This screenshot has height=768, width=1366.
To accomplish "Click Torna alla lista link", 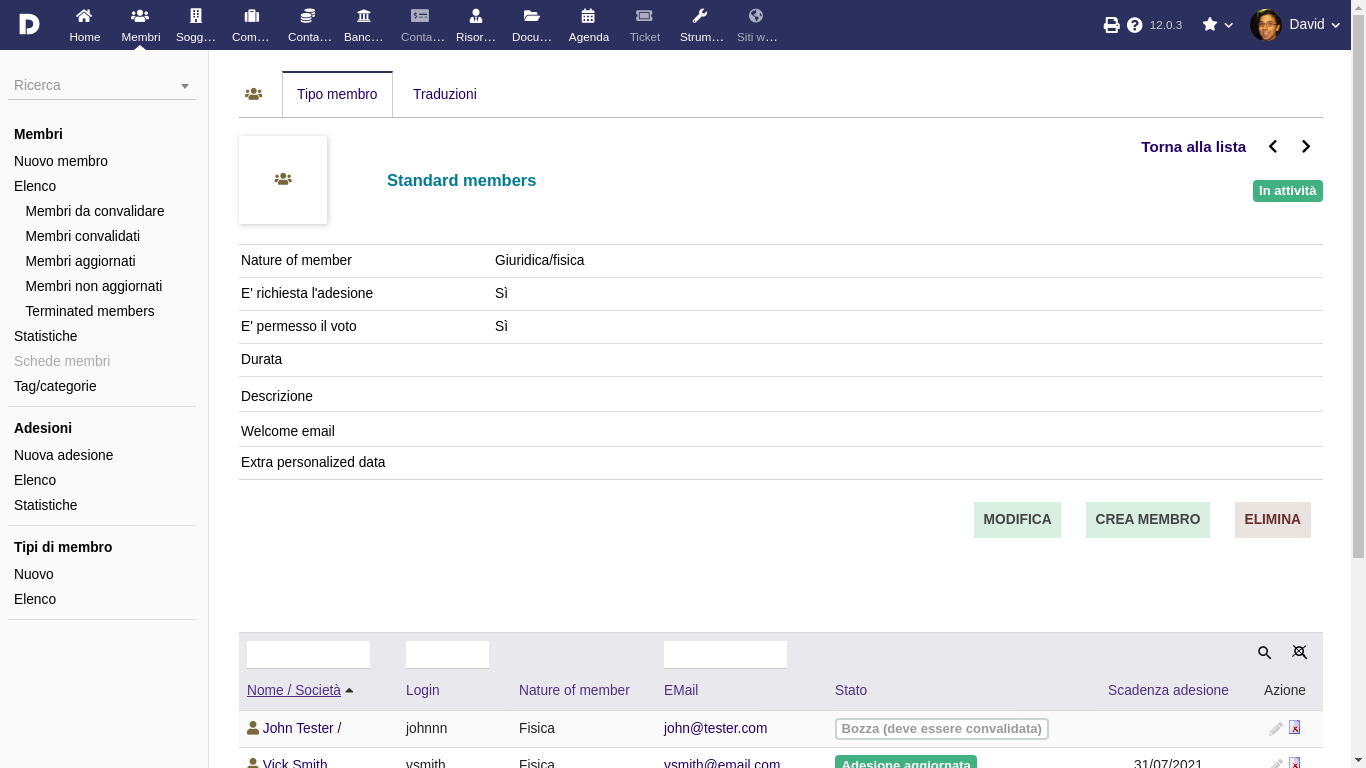I will click(x=1193, y=147).
